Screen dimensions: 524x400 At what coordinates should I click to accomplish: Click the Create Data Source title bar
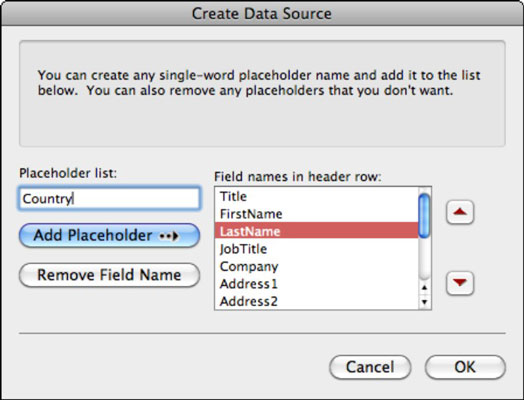262,13
